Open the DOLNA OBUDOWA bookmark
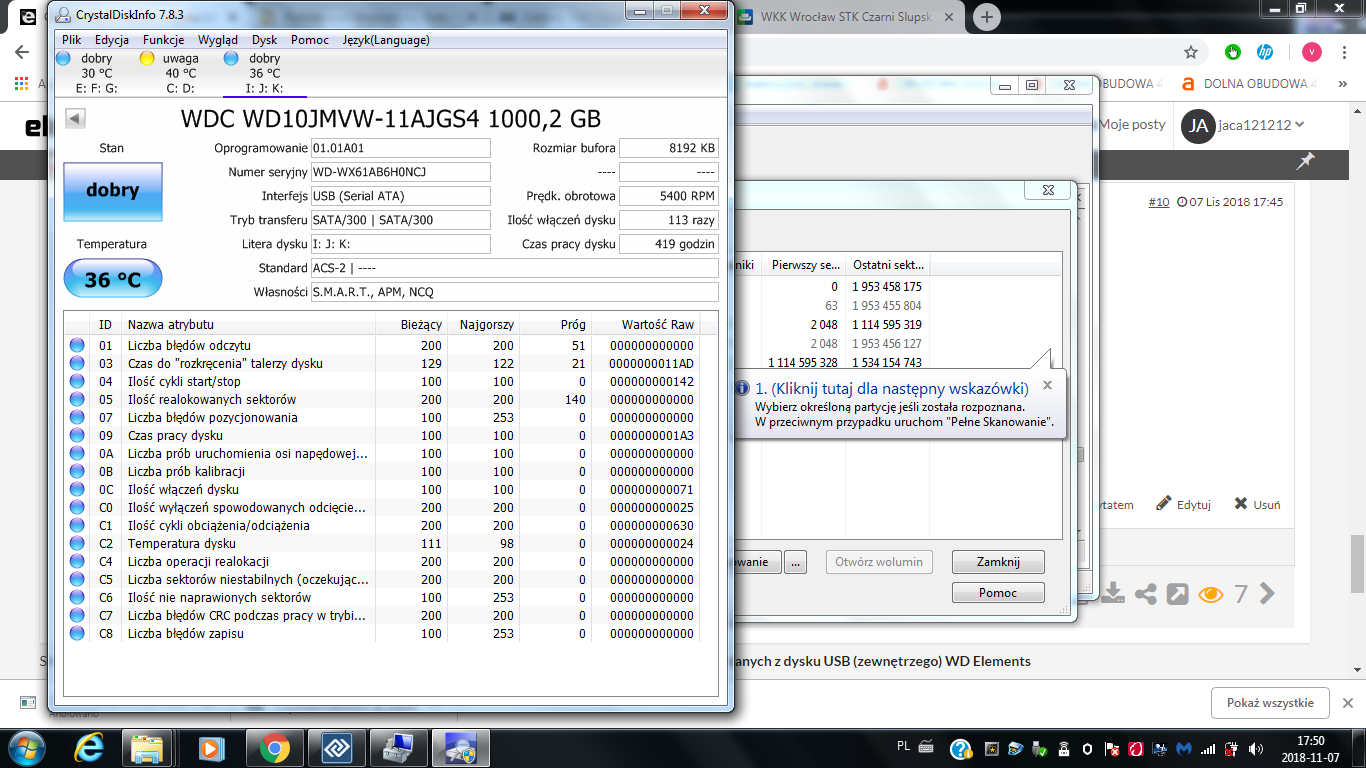Image resolution: width=1366 pixels, height=768 pixels. point(1250,84)
